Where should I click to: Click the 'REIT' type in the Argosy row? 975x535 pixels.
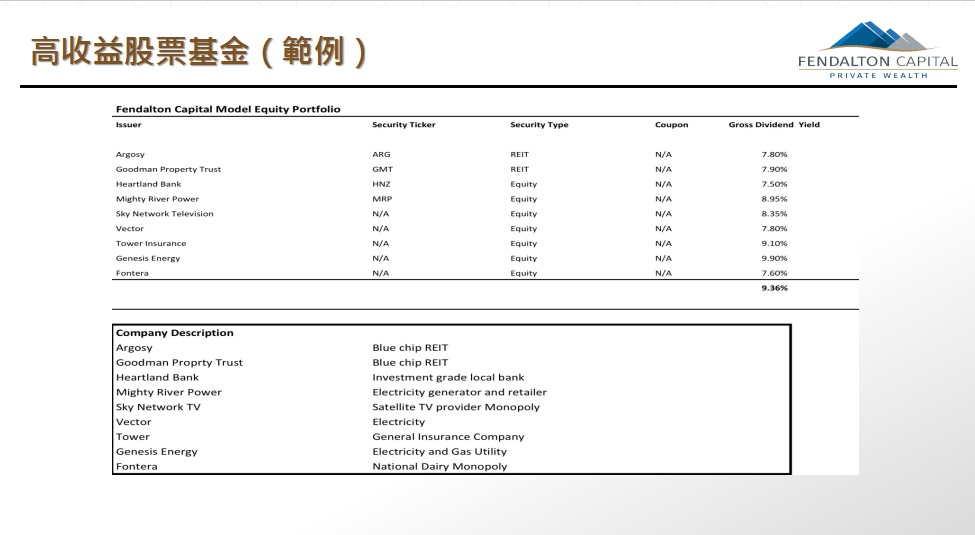pos(519,154)
